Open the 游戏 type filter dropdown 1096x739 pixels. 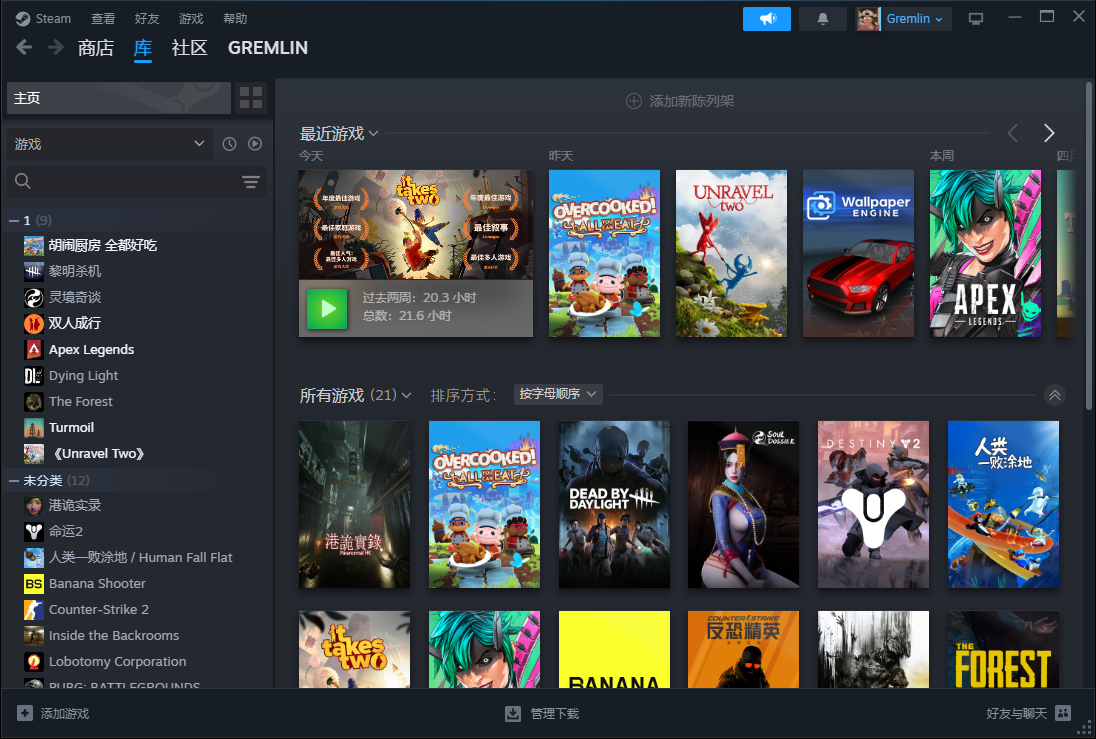pyautogui.click(x=109, y=144)
